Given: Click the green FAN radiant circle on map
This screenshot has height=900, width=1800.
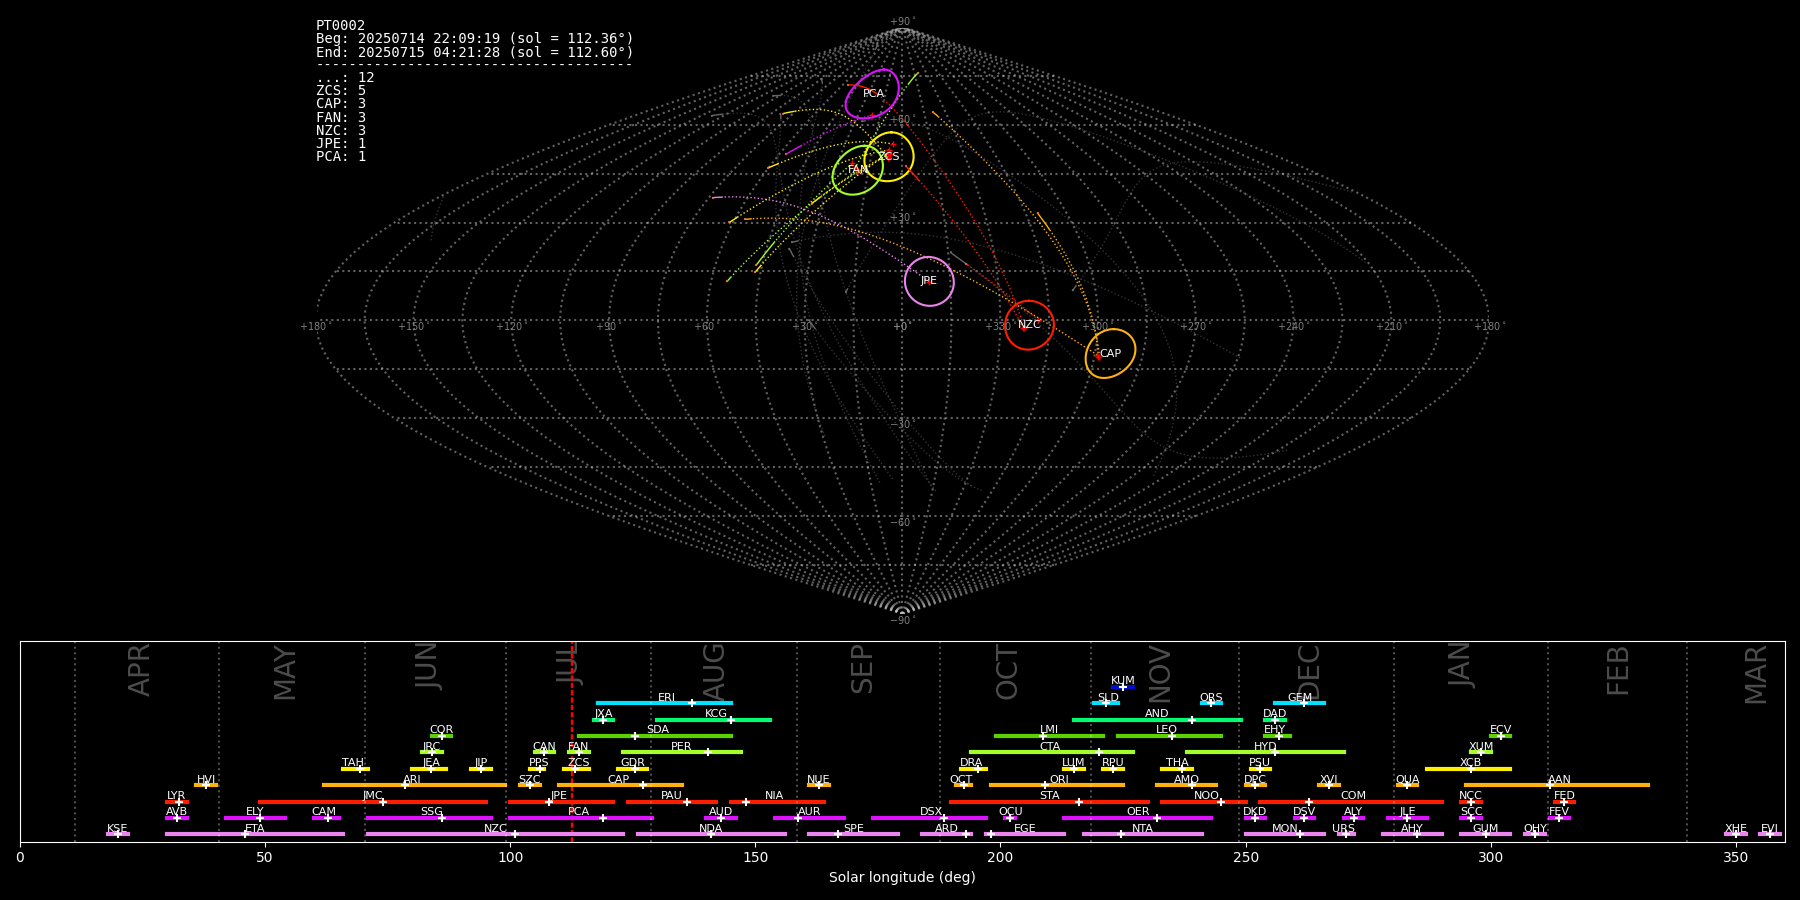Looking at the screenshot, I should pyautogui.click(x=858, y=170).
